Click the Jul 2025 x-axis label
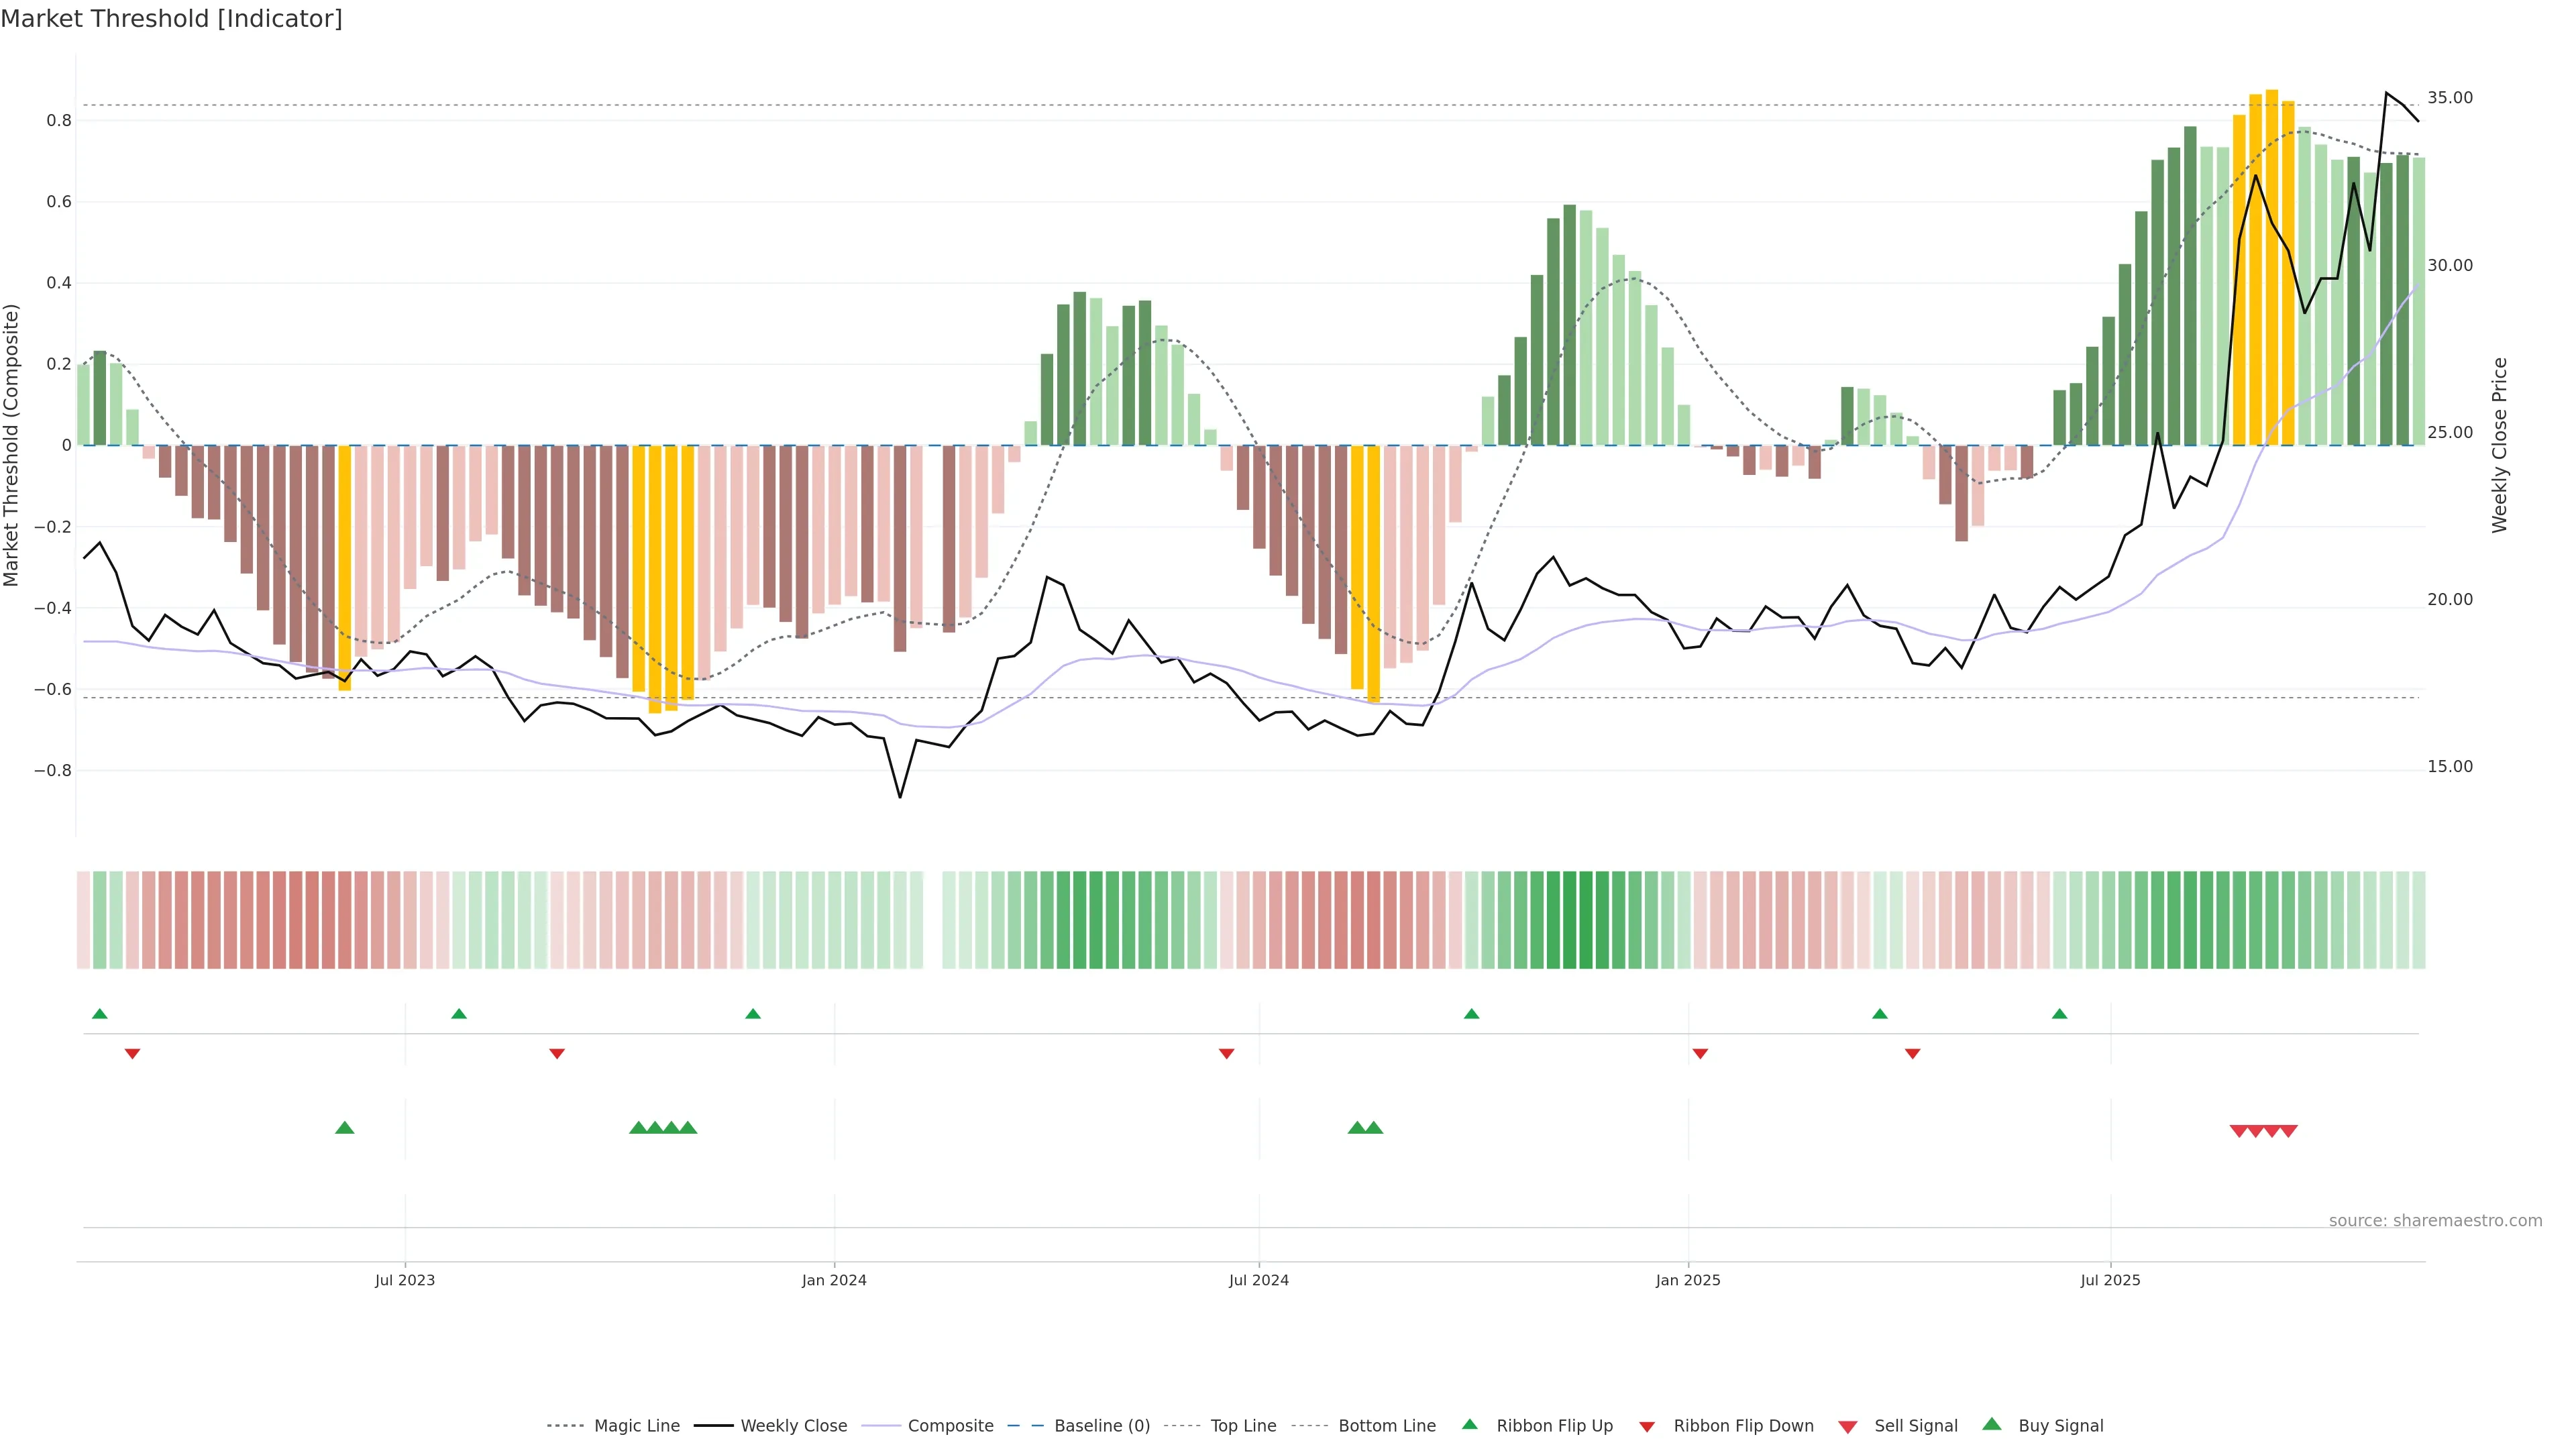The width and height of the screenshot is (2576, 1449). pyautogui.click(x=2110, y=1280)
